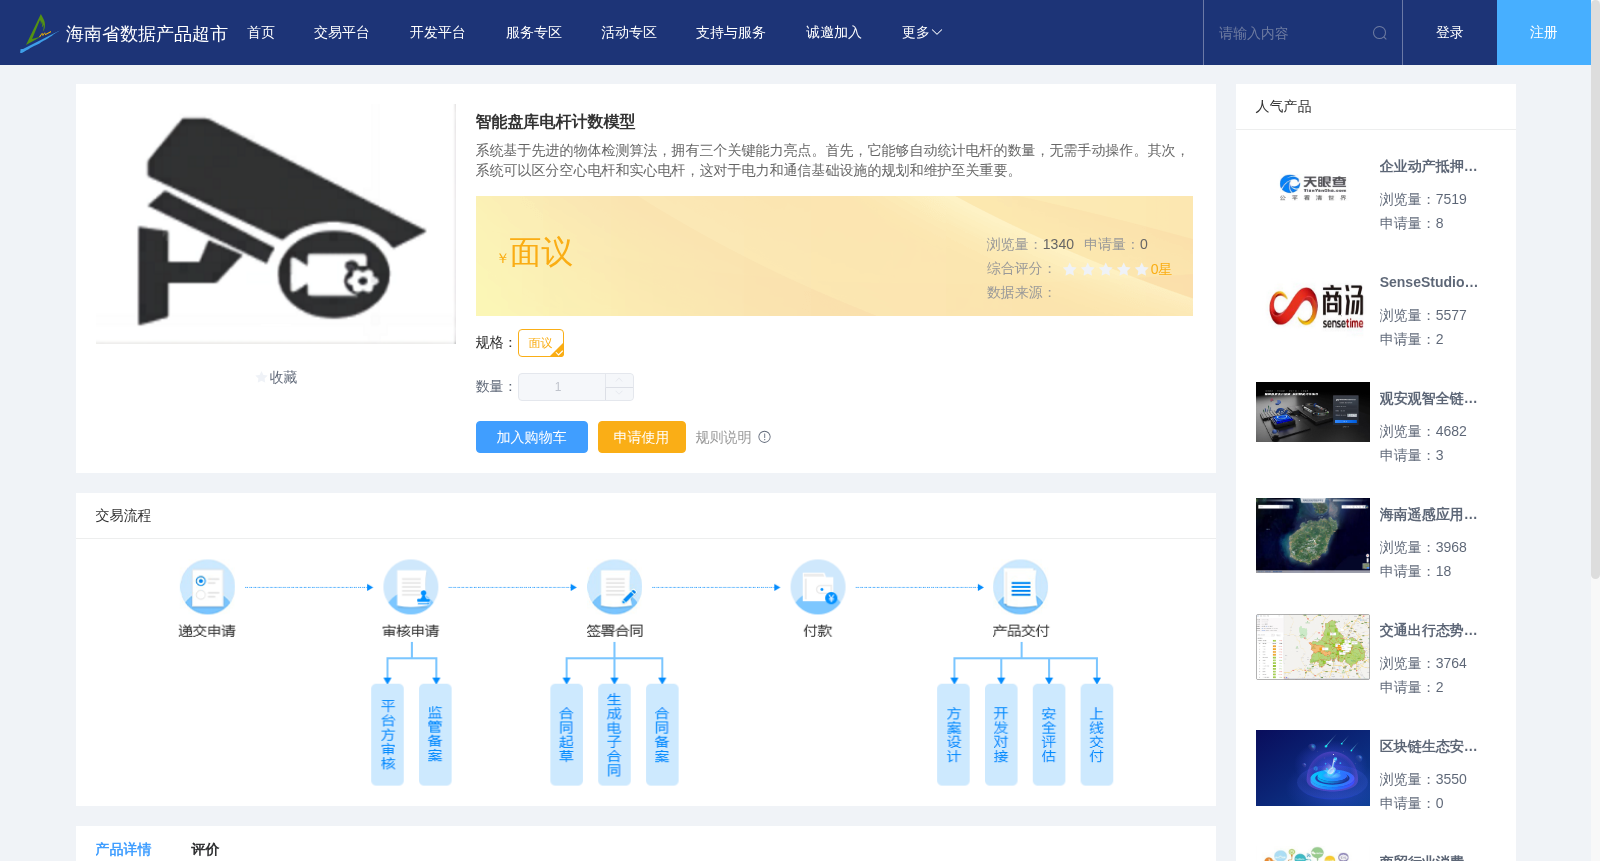
Task: Open the 服务专区 navigation item
Action: [x=533, y=33]
